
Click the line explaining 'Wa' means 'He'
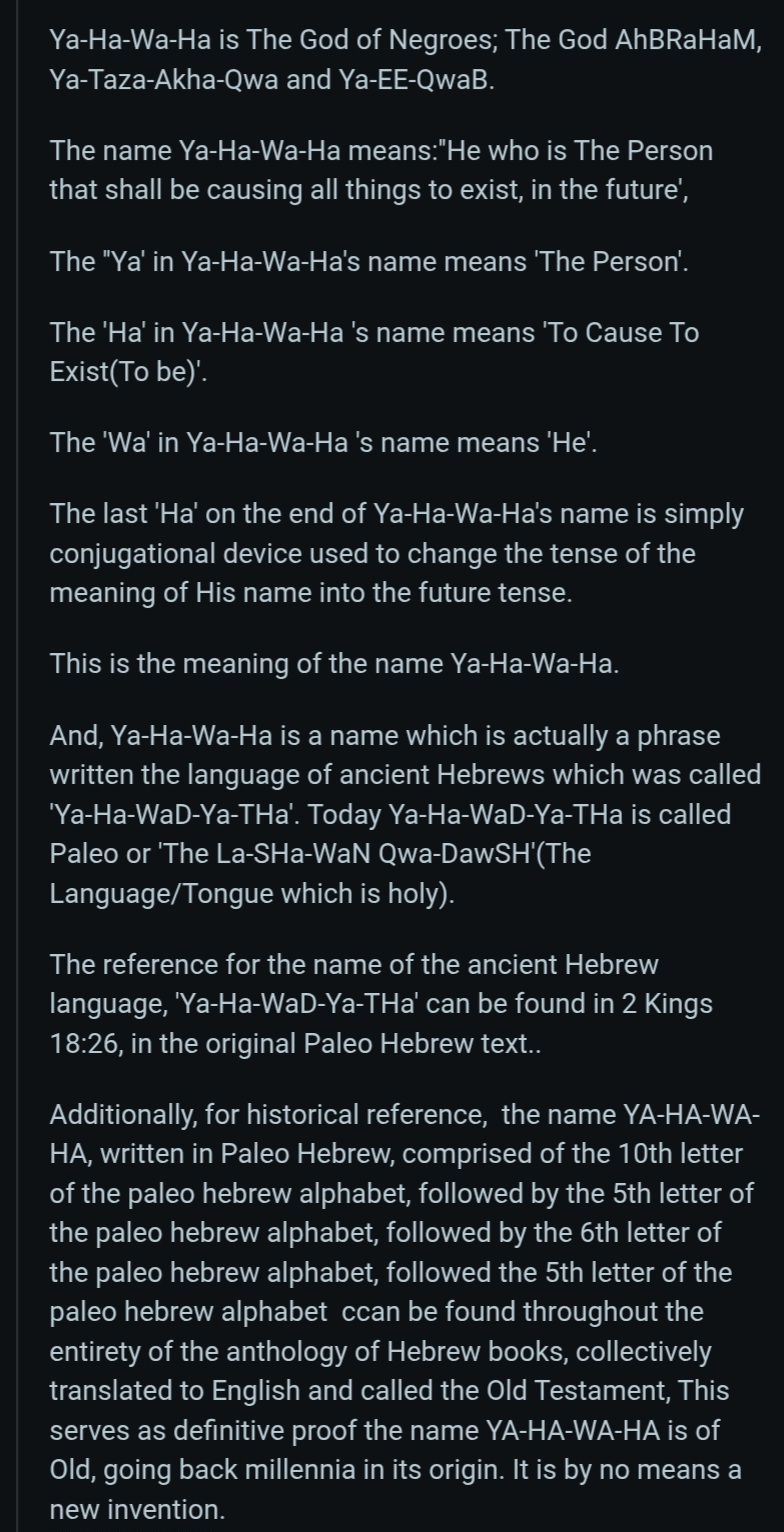[x=324, y=443]
